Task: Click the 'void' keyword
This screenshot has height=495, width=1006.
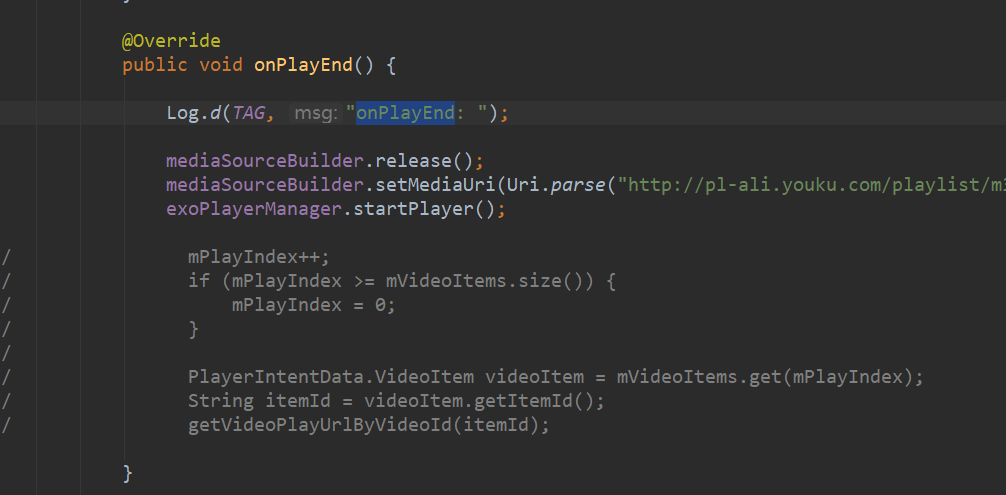Action: pyautogui.click(x=221, y=65)
